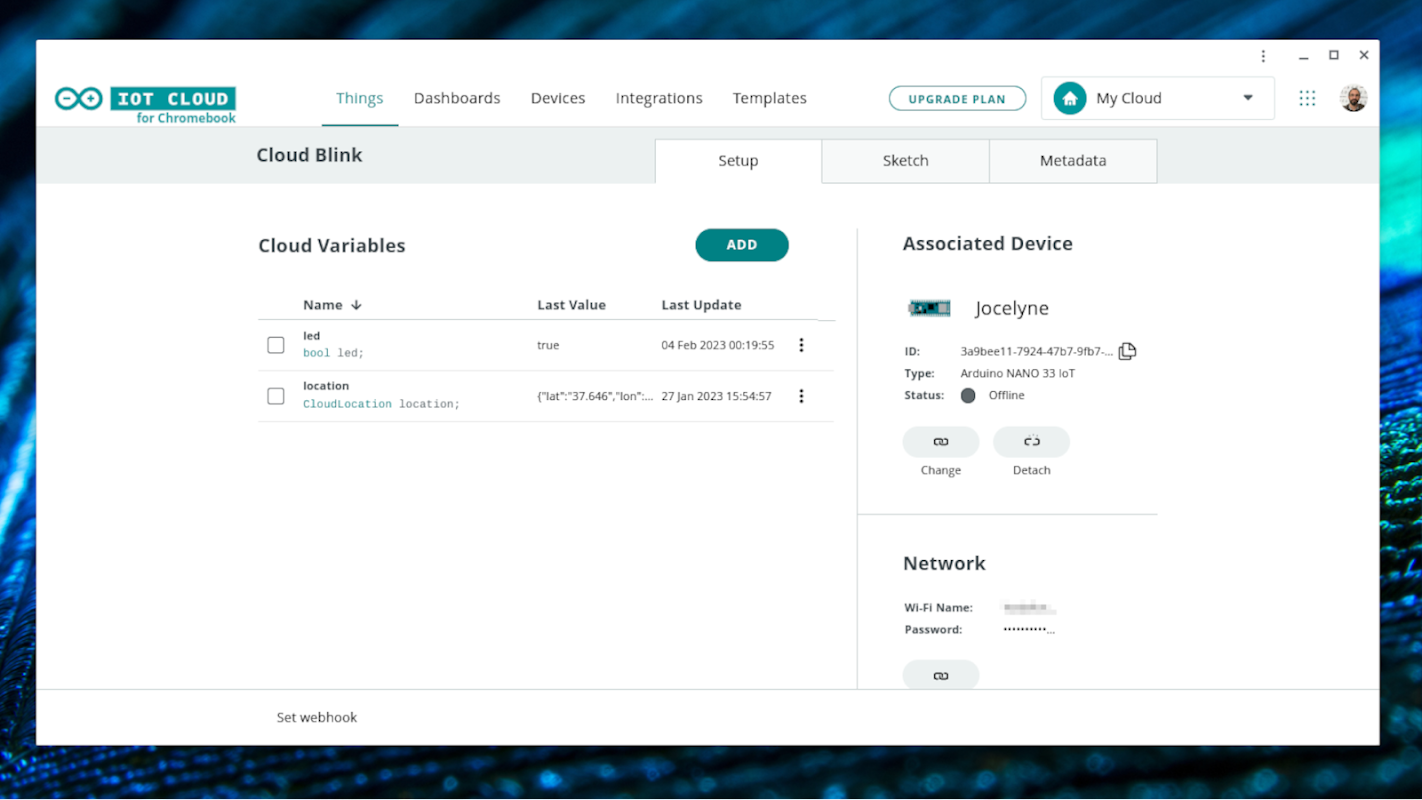Open the apps grid menu
Image resolution: width=1422 pixels, height=800 pixels.
click(x=1307, y=98)
